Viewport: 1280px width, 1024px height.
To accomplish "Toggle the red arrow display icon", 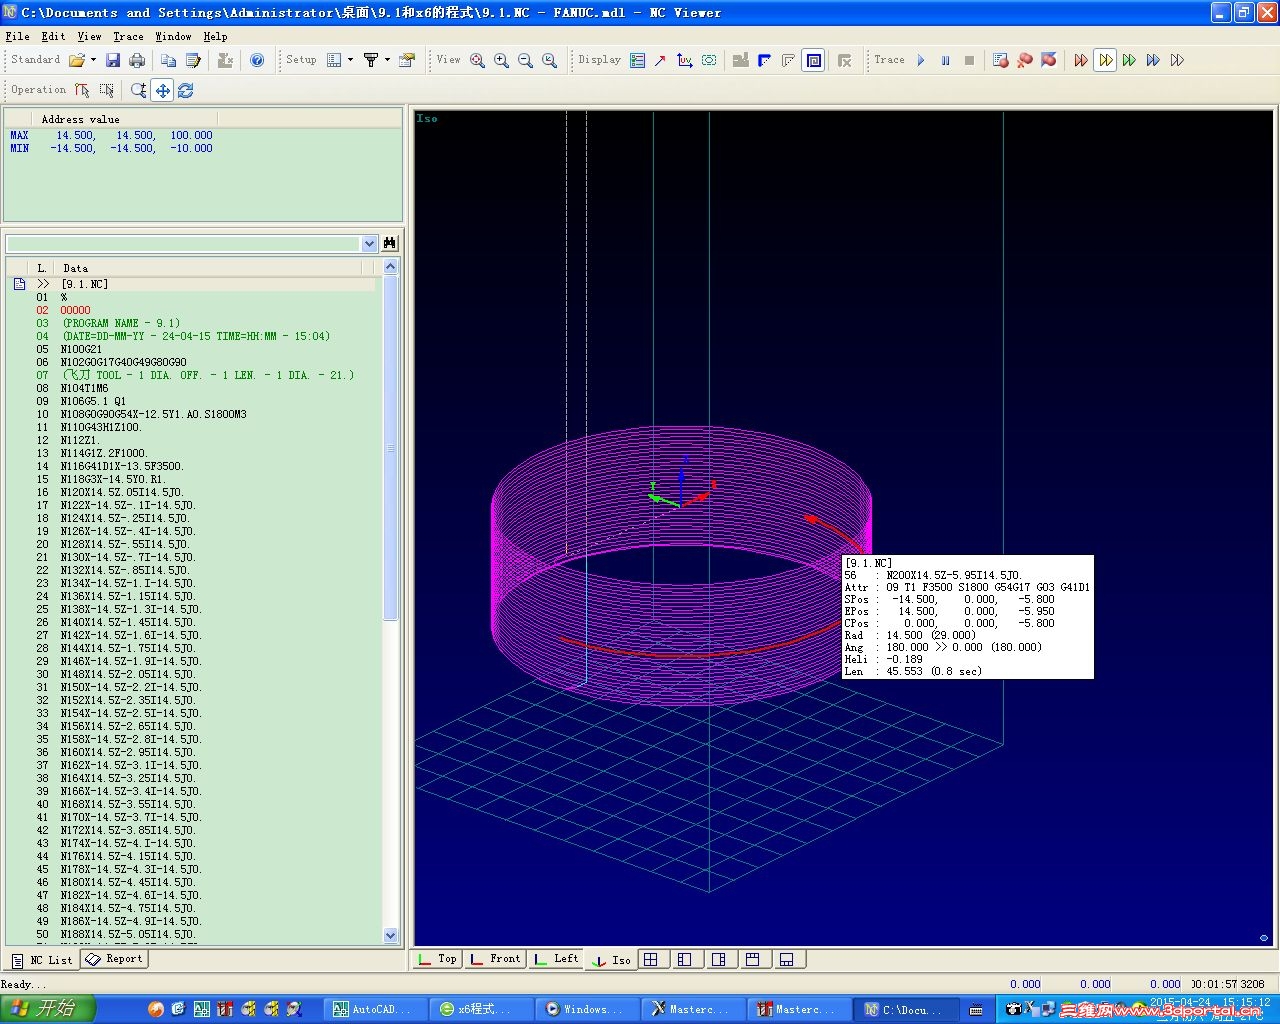I will coord(661,60).
